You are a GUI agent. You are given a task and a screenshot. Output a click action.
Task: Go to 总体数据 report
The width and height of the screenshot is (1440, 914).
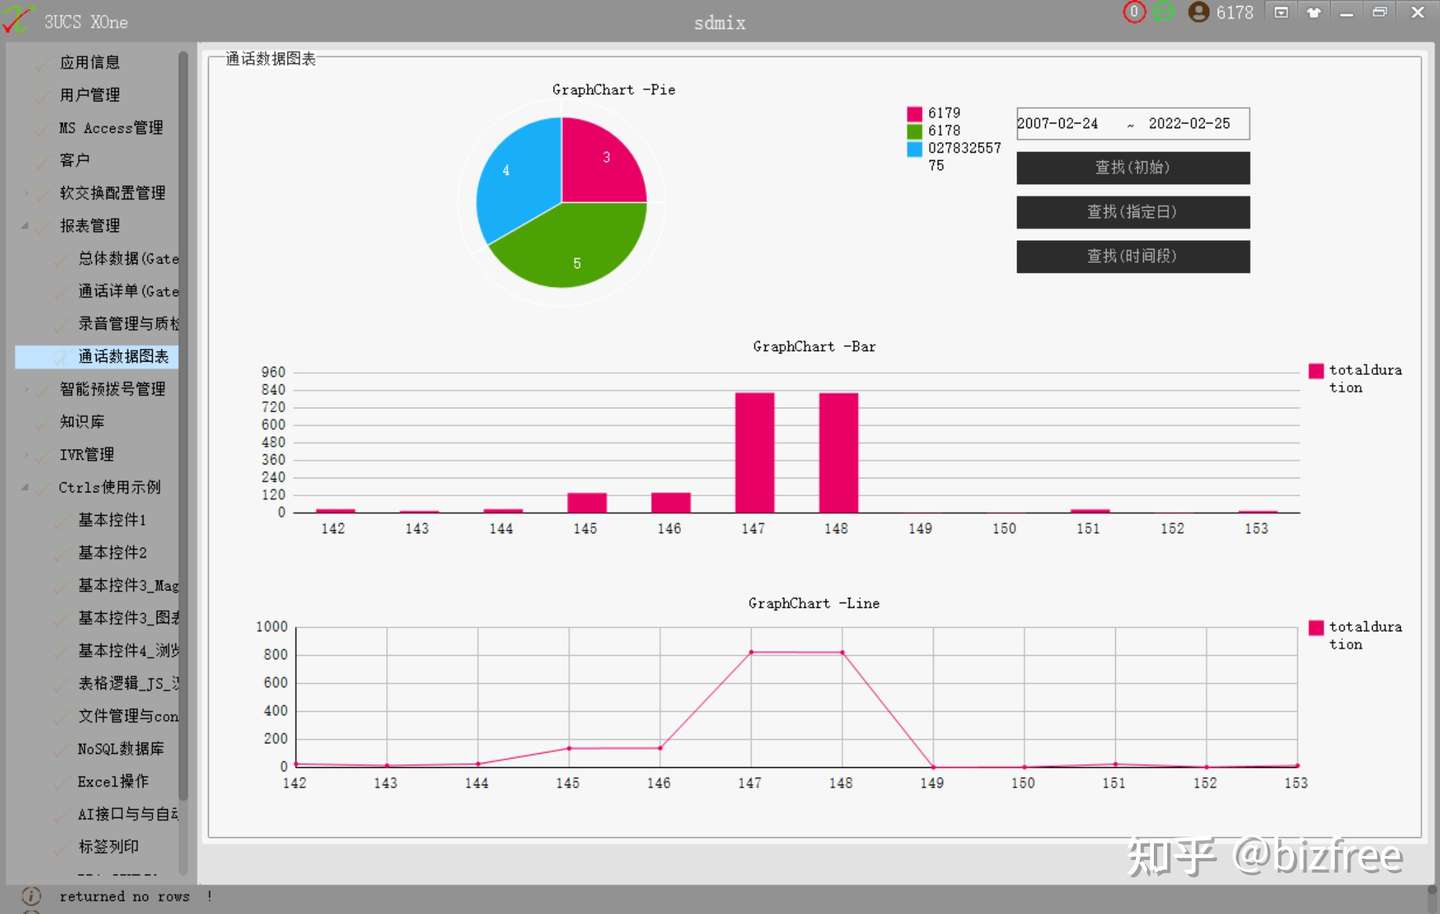click(128, 259)
